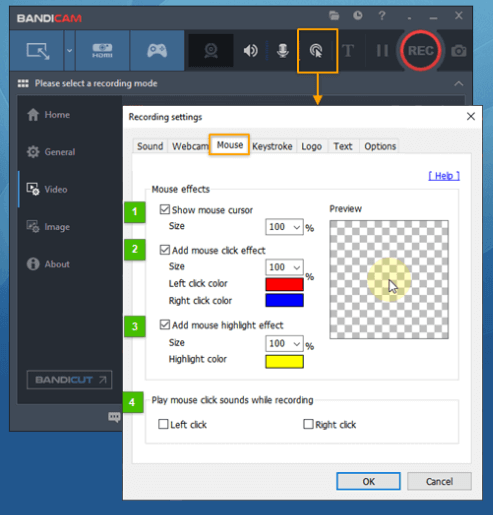Open the Video sidebar section

tap(47, 189)
